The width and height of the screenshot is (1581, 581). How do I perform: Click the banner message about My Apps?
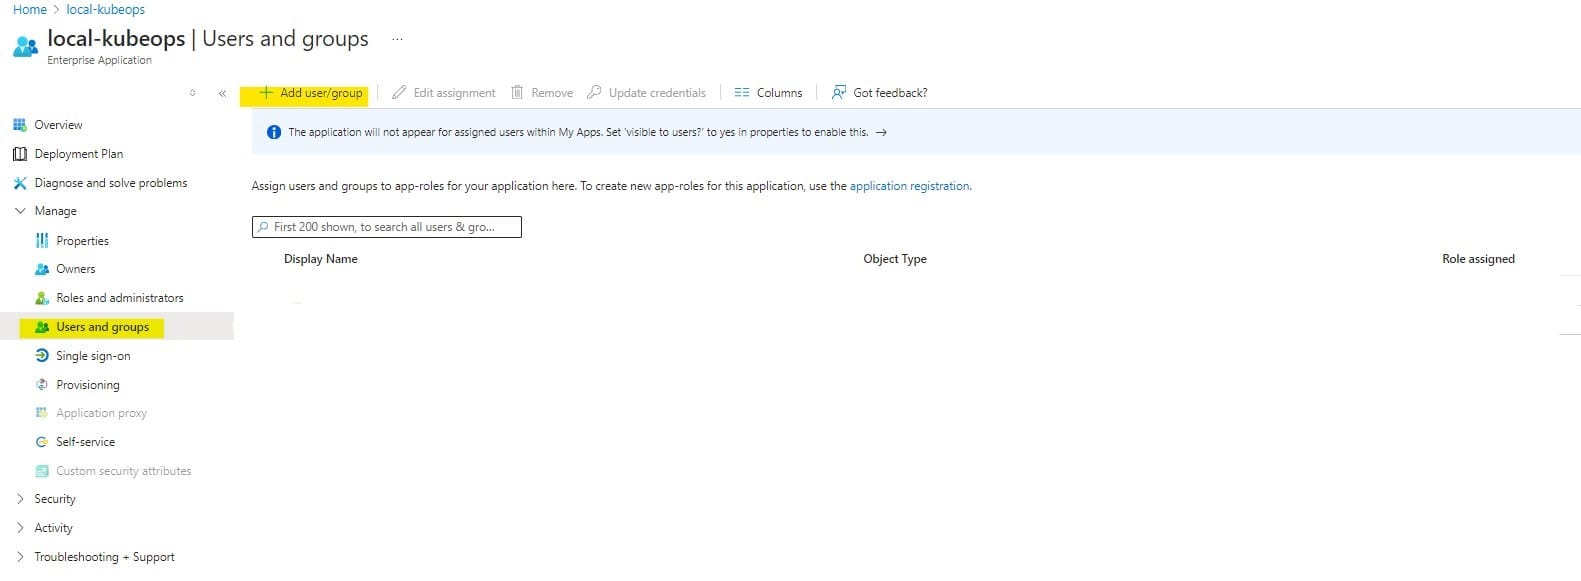click(578, 132)
